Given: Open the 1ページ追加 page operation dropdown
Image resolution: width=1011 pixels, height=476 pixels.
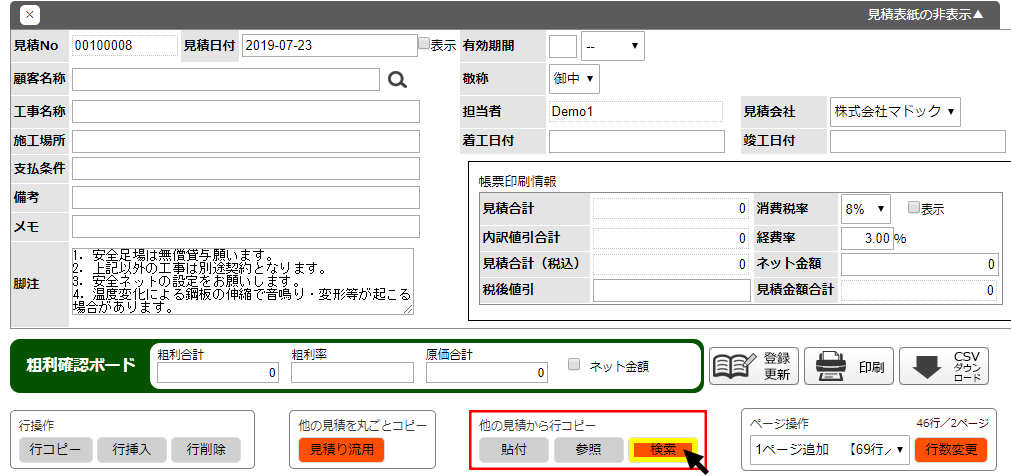Looking at the screenshot, I should point(829,450).
